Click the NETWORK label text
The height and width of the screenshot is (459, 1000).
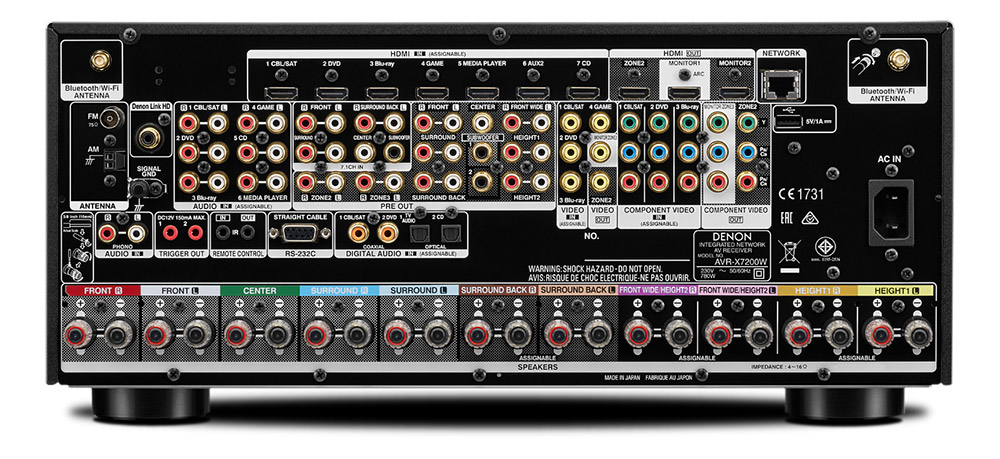tap(781, 54)
